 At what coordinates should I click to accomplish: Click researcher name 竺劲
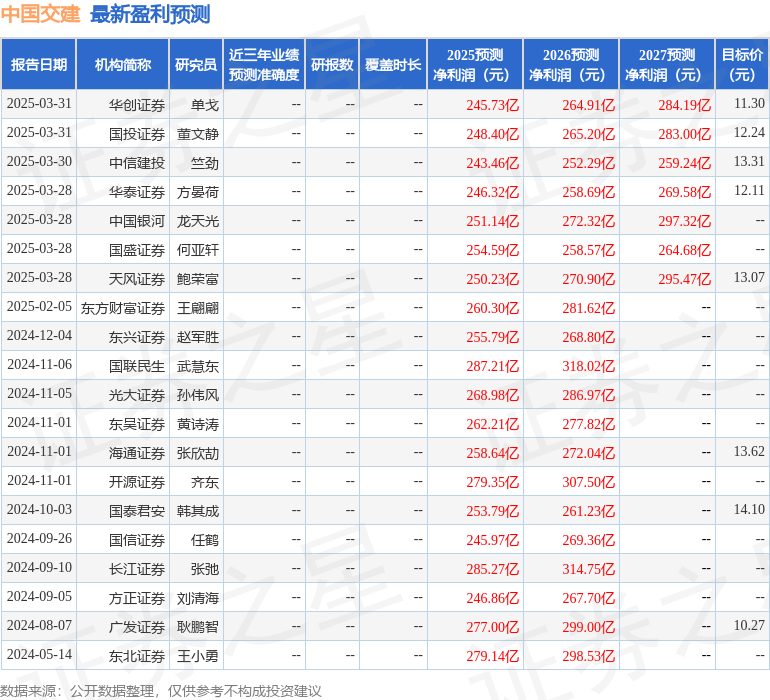[205, 163]
